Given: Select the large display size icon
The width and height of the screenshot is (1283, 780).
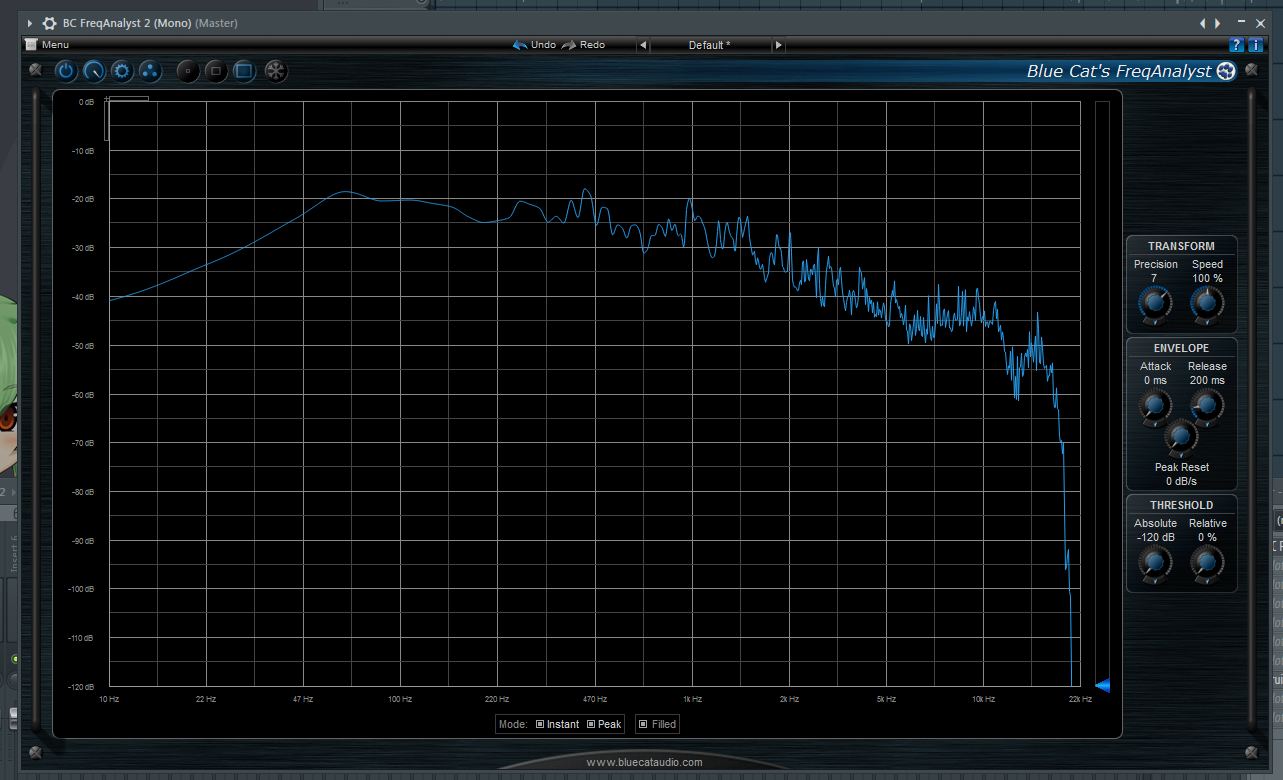Looking at the screenshot, I should point(244,71).
